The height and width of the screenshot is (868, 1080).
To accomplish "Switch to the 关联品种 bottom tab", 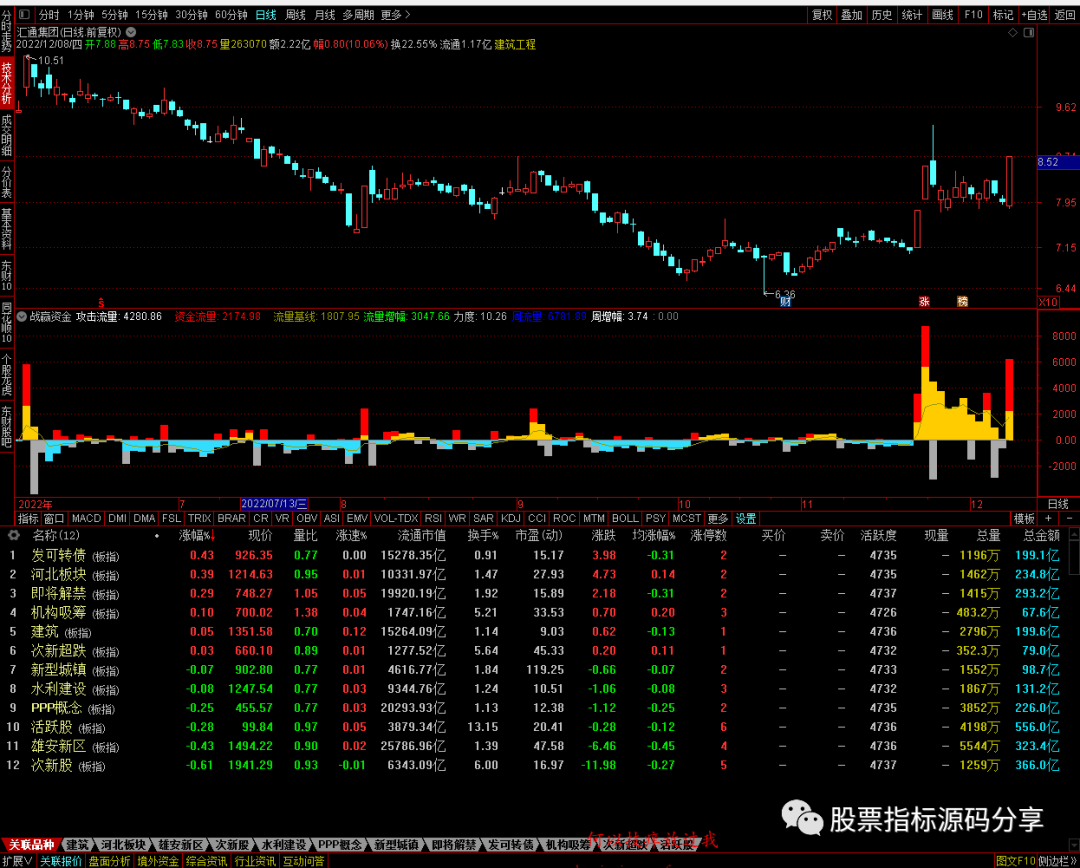I will click(30, 845).
